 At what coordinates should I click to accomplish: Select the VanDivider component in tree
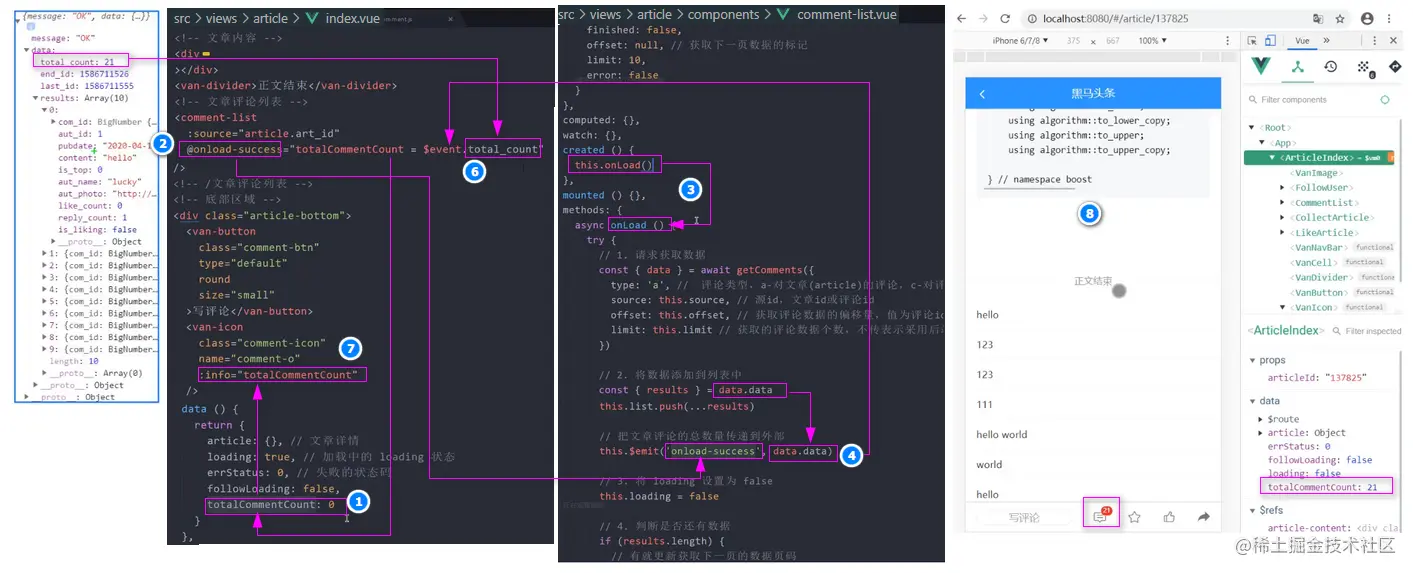click(x=1320, y=277)
